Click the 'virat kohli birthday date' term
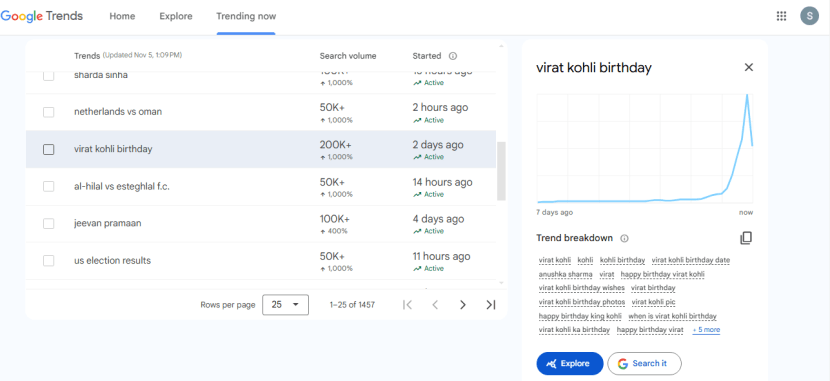This screenshot has height=381, width=830. (x=691, y=260)
